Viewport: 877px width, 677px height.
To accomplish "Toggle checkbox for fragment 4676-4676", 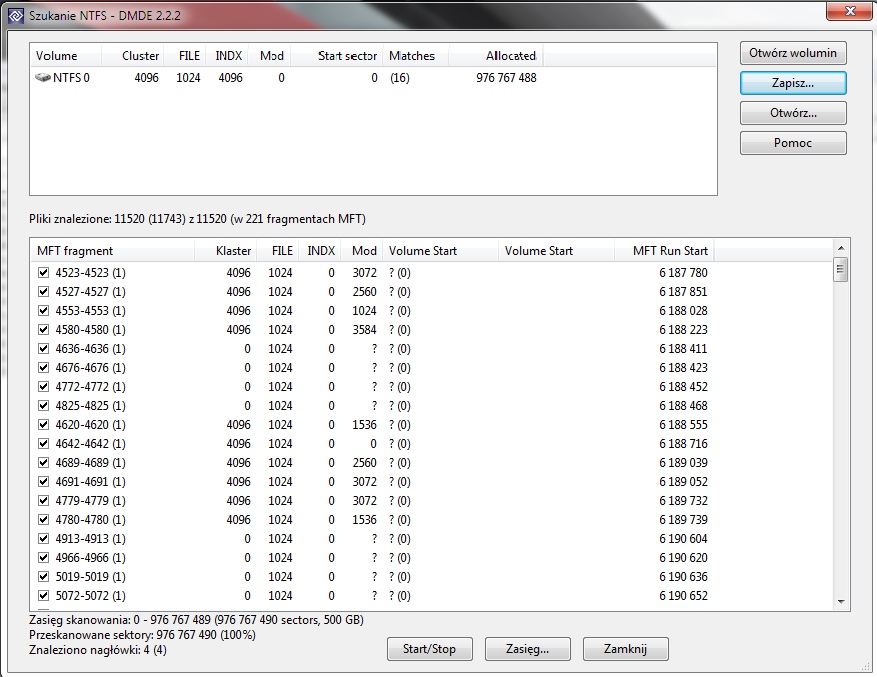I will tap(43, 368).
